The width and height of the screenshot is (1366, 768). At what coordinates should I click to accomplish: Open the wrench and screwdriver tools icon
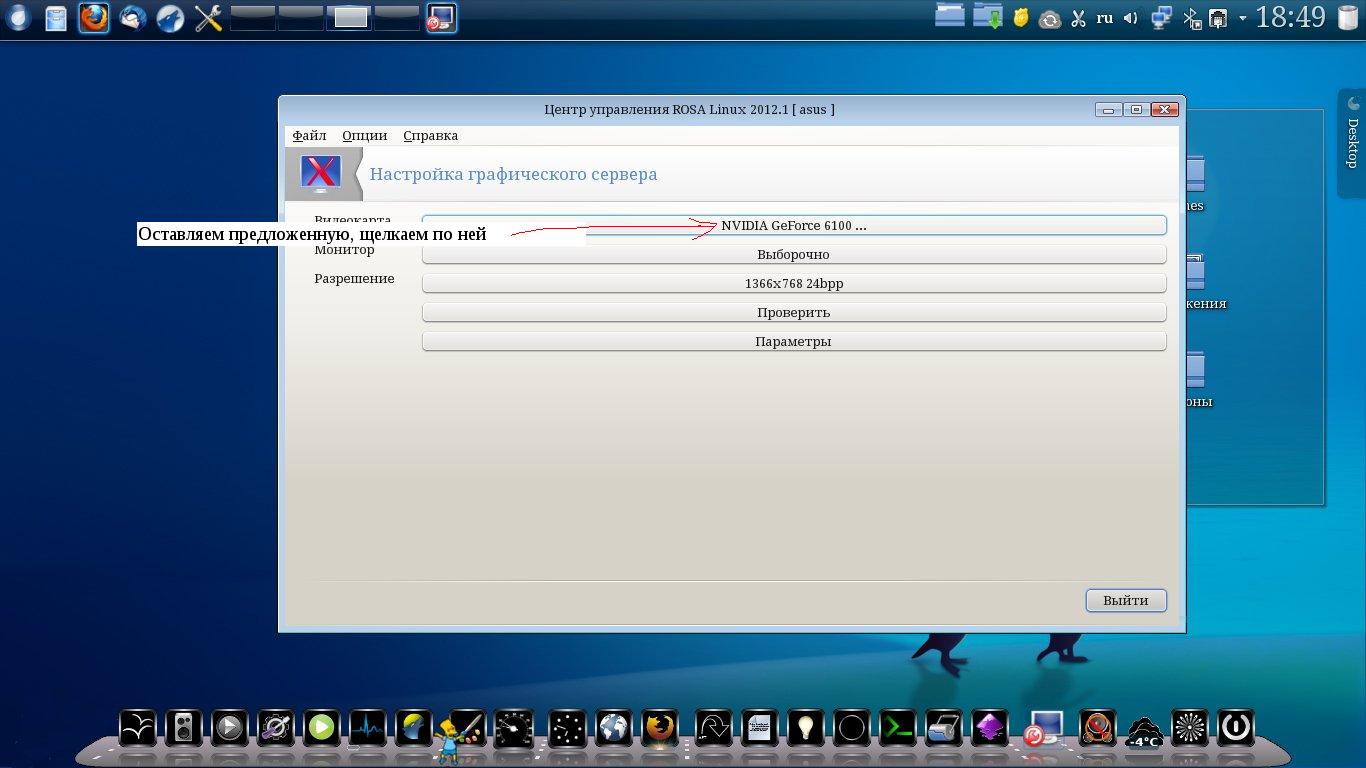click(x=208, y=18)
